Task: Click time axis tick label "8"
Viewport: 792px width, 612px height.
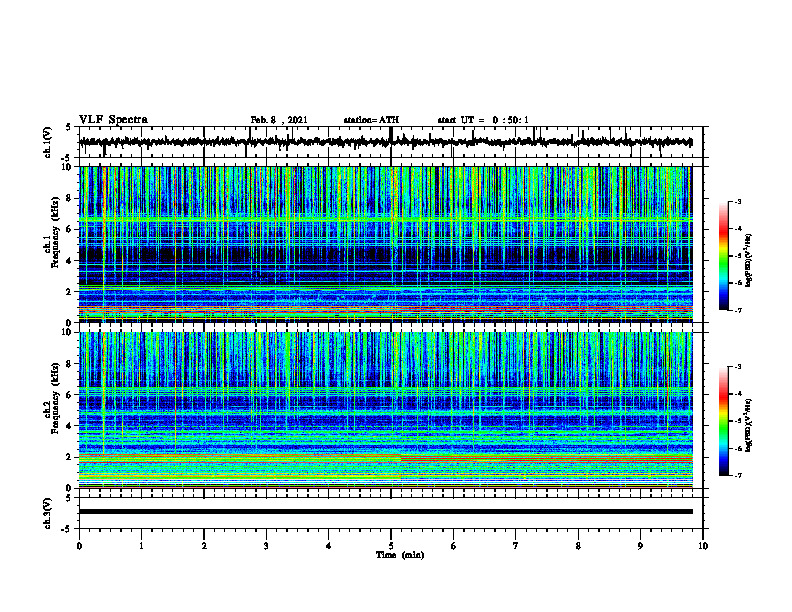Action: point(578,545)
